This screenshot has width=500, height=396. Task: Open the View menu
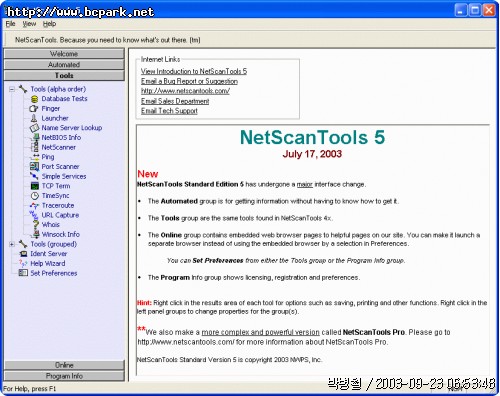click(x=29, y=24)
